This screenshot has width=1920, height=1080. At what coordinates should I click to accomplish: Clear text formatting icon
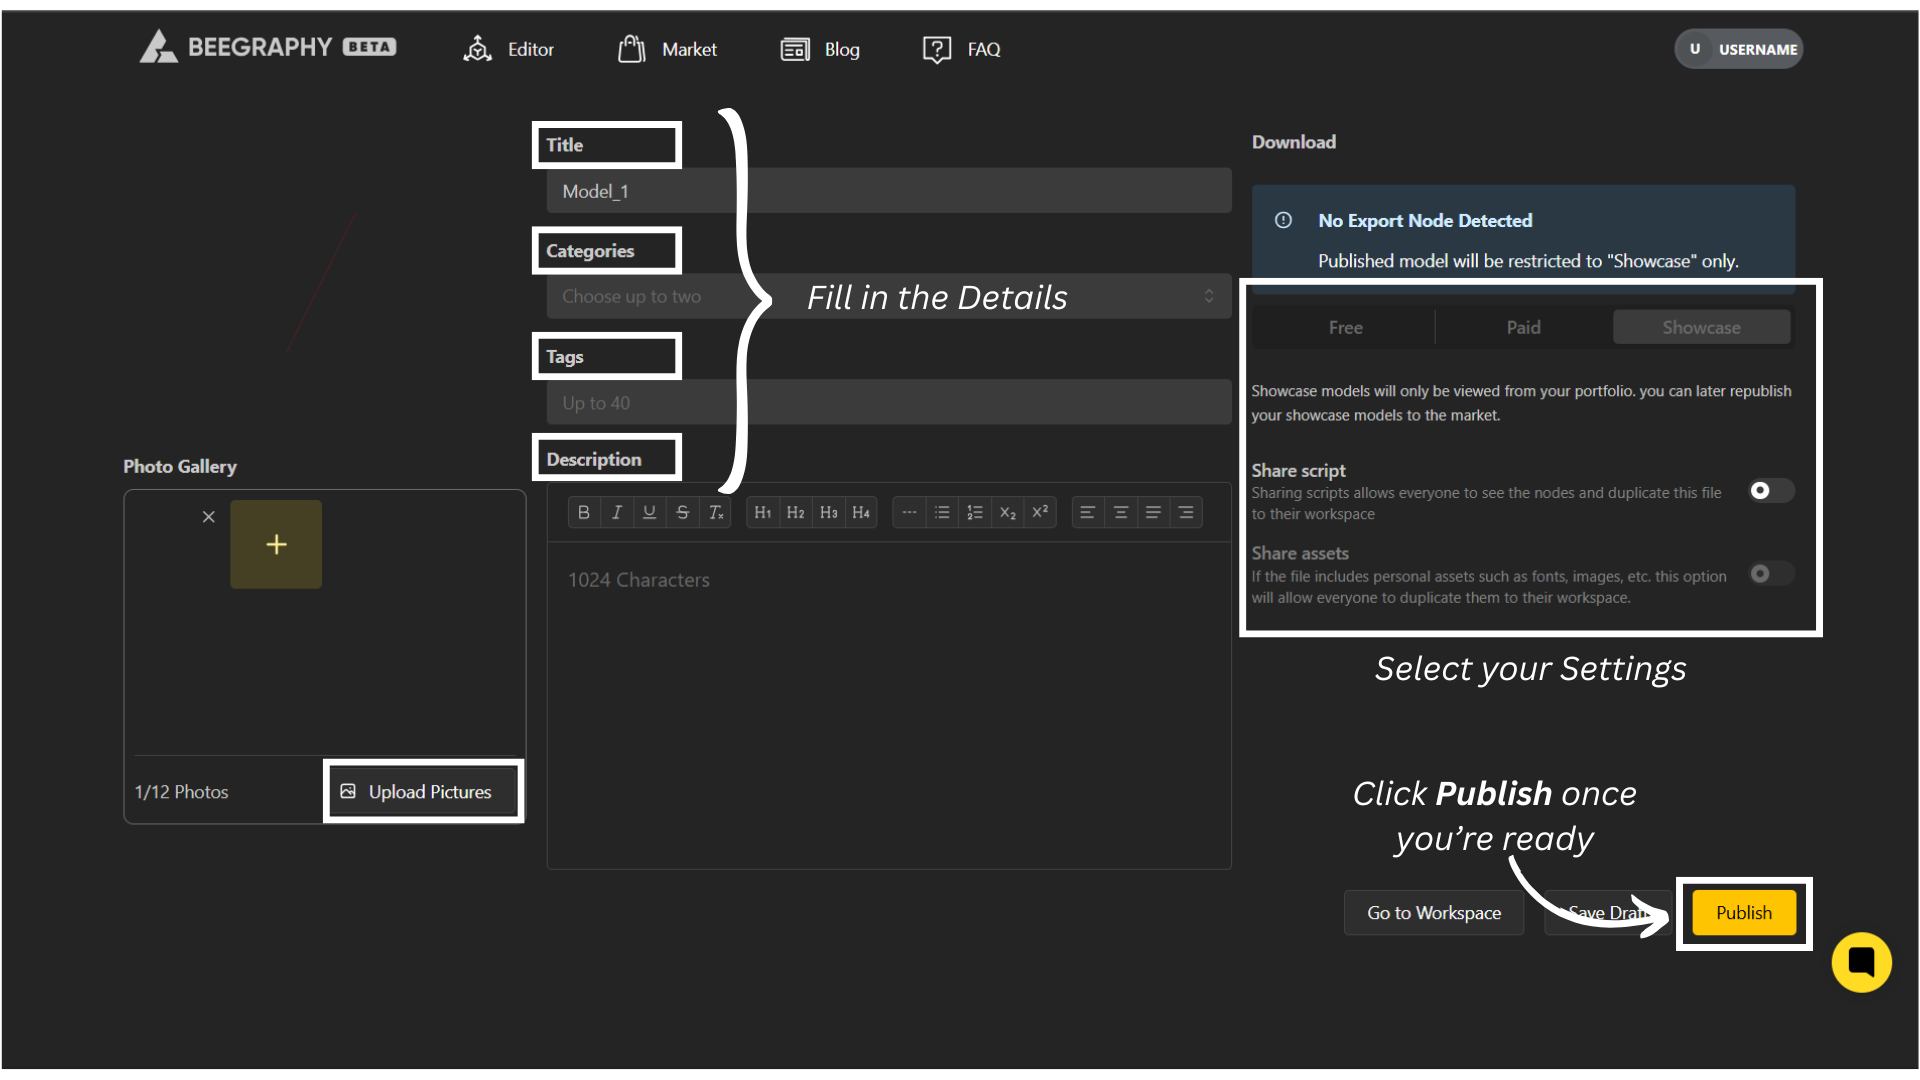pyautogui.click(x=716, y=513)
